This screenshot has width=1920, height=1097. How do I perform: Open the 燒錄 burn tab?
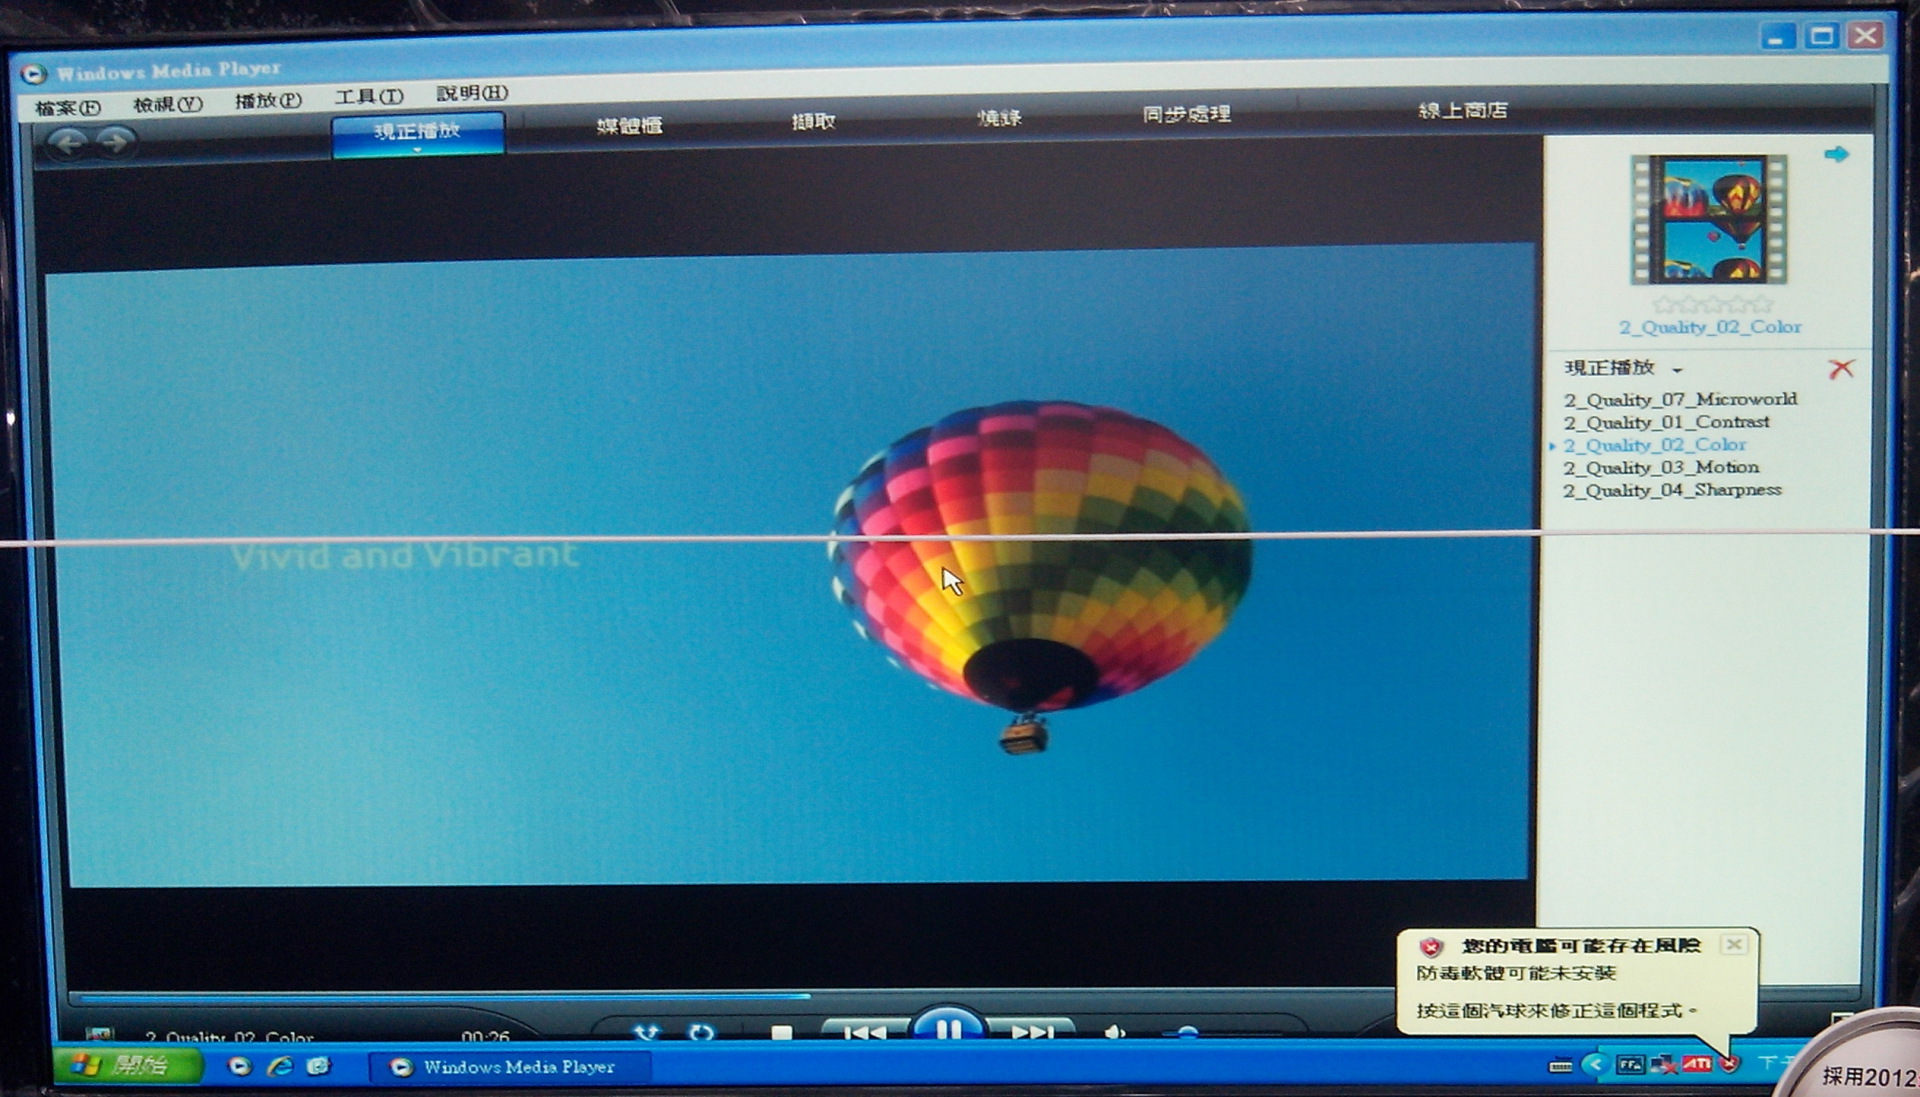(999, 117)
